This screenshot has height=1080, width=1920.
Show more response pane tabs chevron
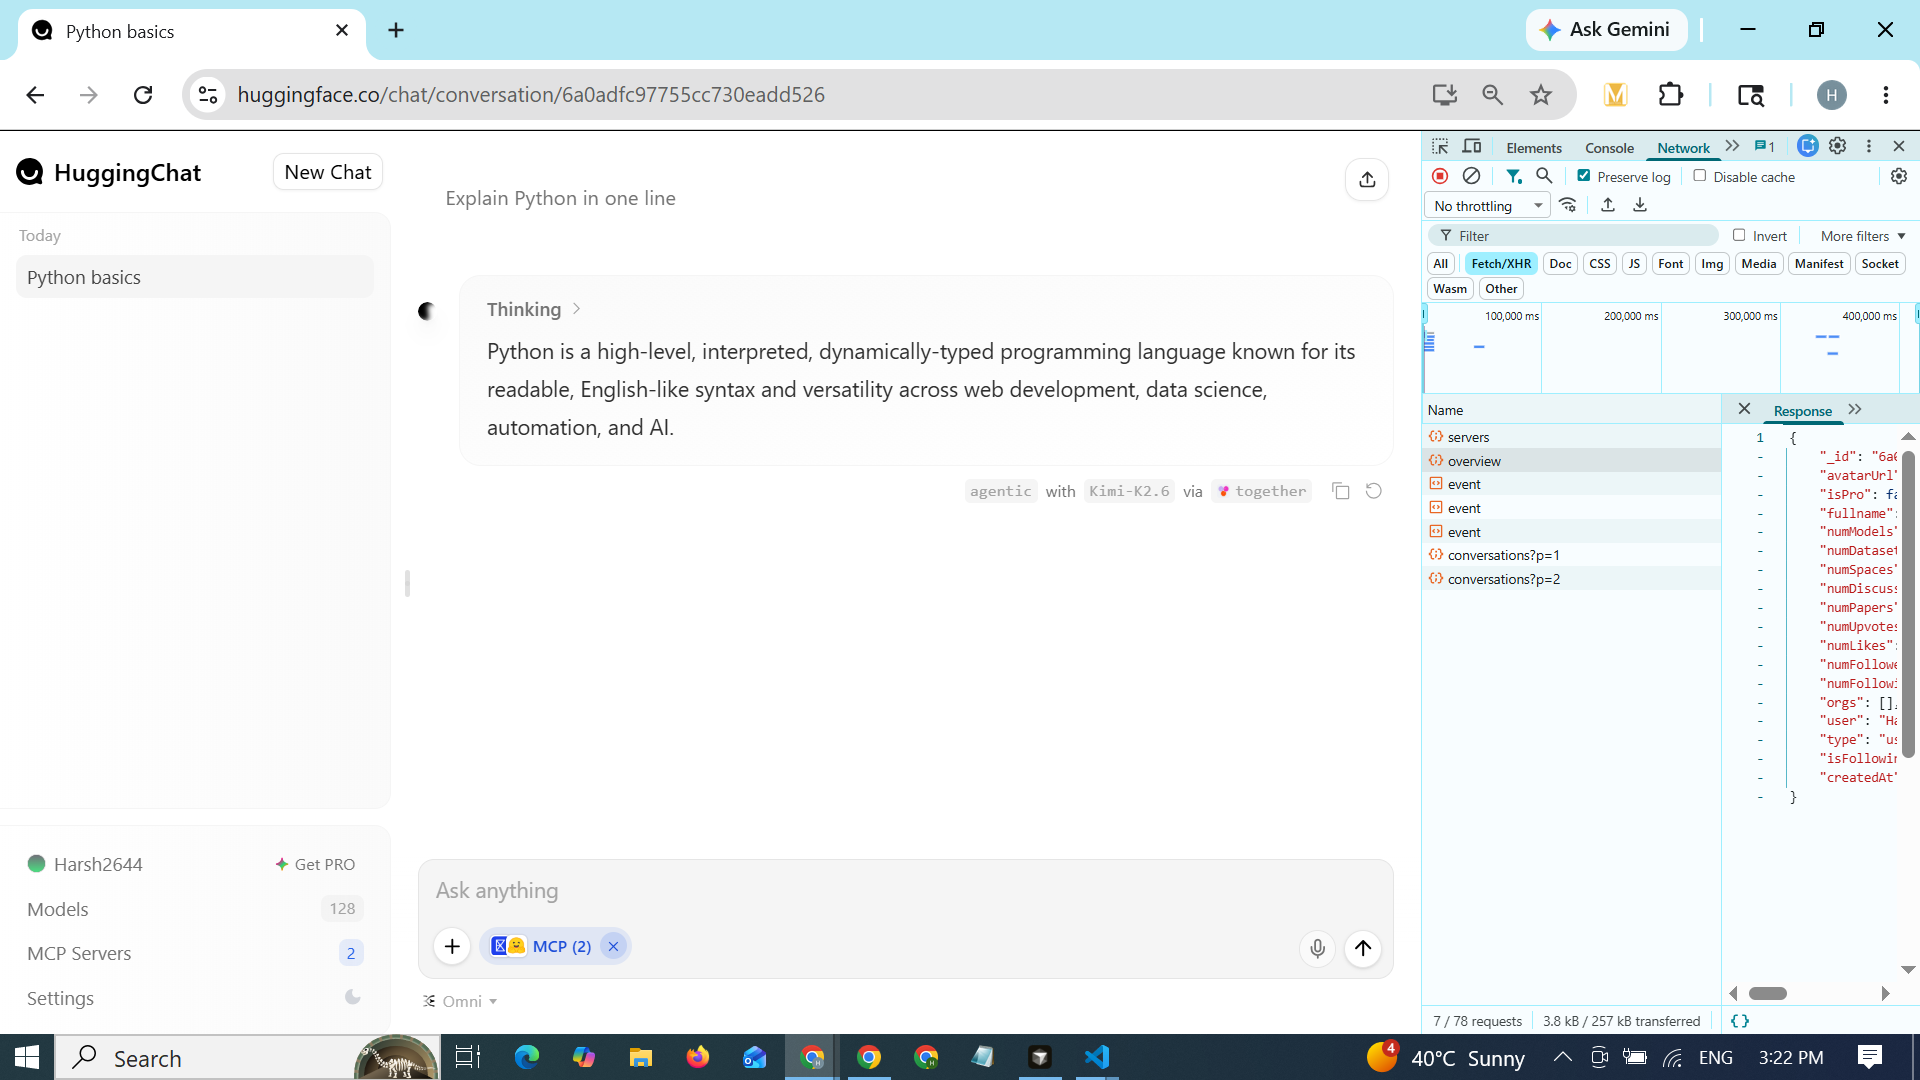coord(1855,409)
